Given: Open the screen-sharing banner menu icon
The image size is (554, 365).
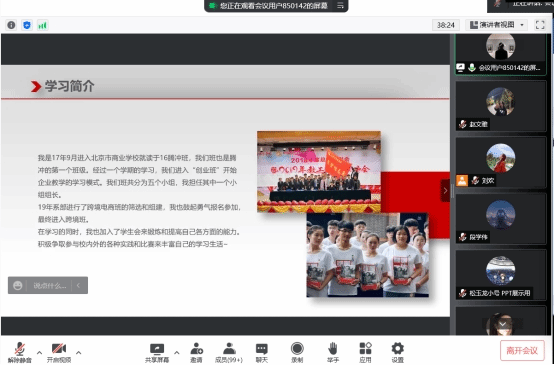Looking at the screenshot, I should [x=340, y=6].
